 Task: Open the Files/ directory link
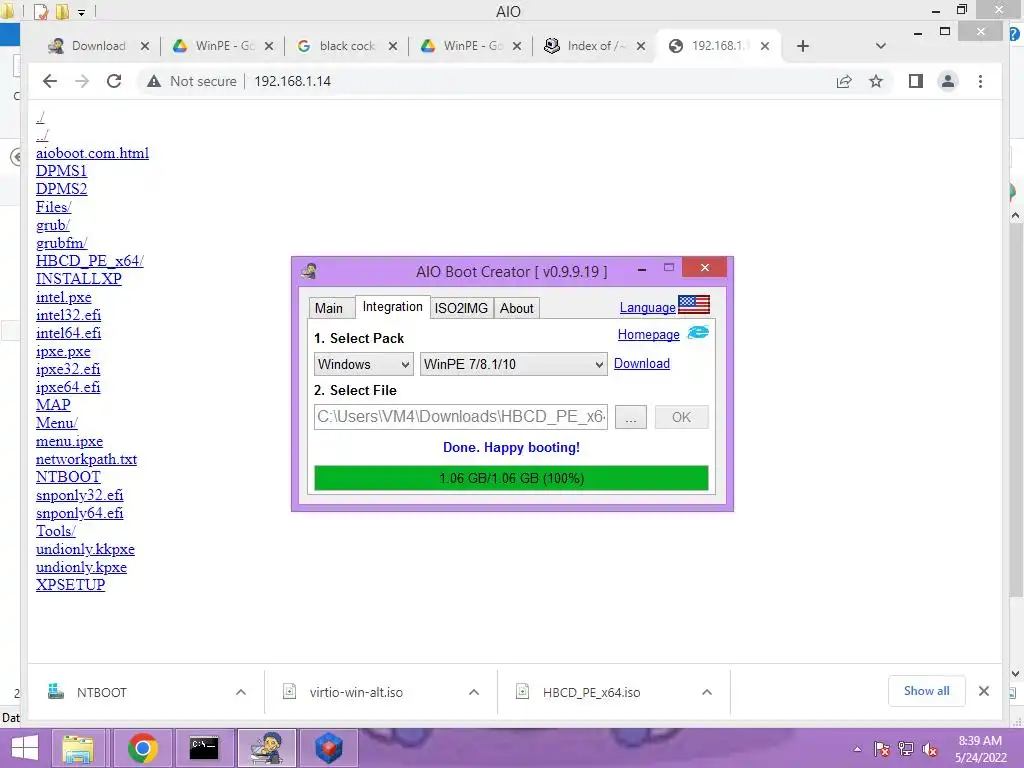[54, 207]
